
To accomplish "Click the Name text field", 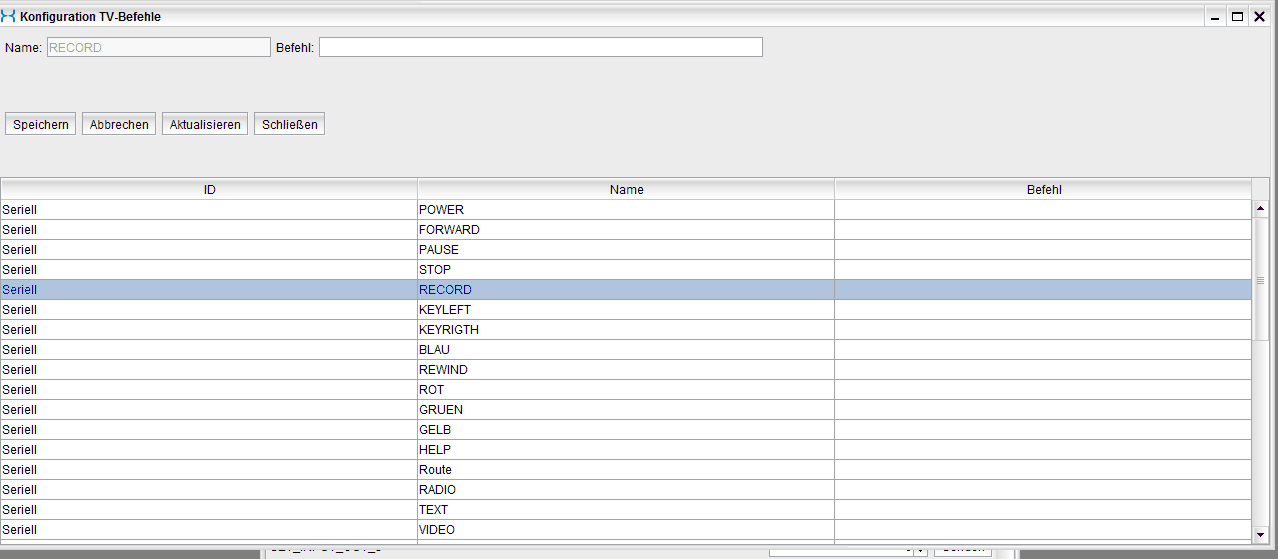I will click(158, 47).
